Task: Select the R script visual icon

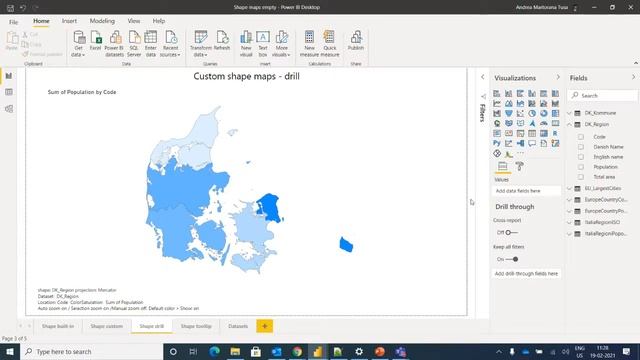Action: point(555,133)
